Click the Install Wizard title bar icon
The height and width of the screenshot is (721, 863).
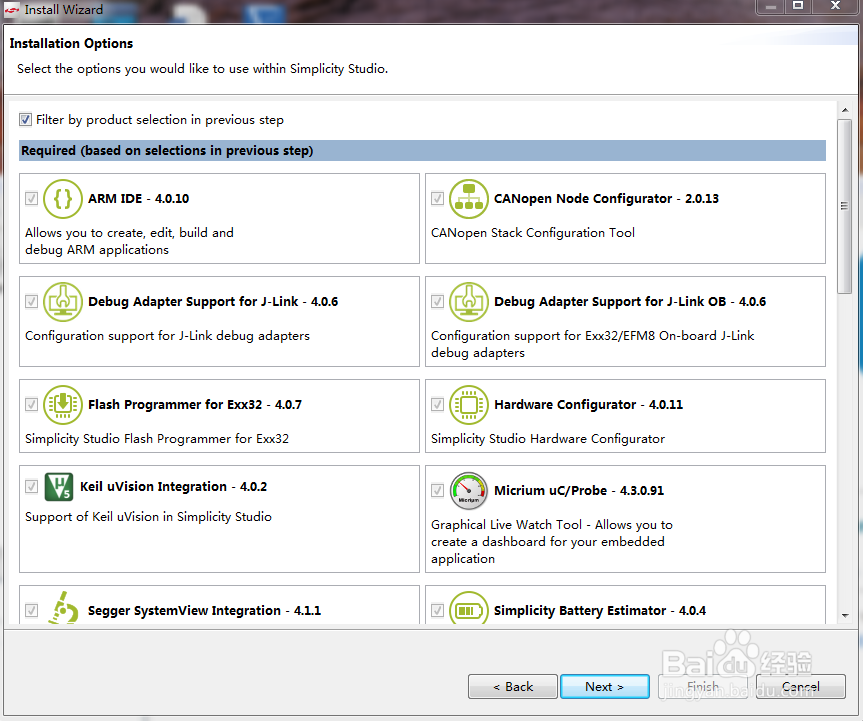pyautogui.click(x=12, y=10)
